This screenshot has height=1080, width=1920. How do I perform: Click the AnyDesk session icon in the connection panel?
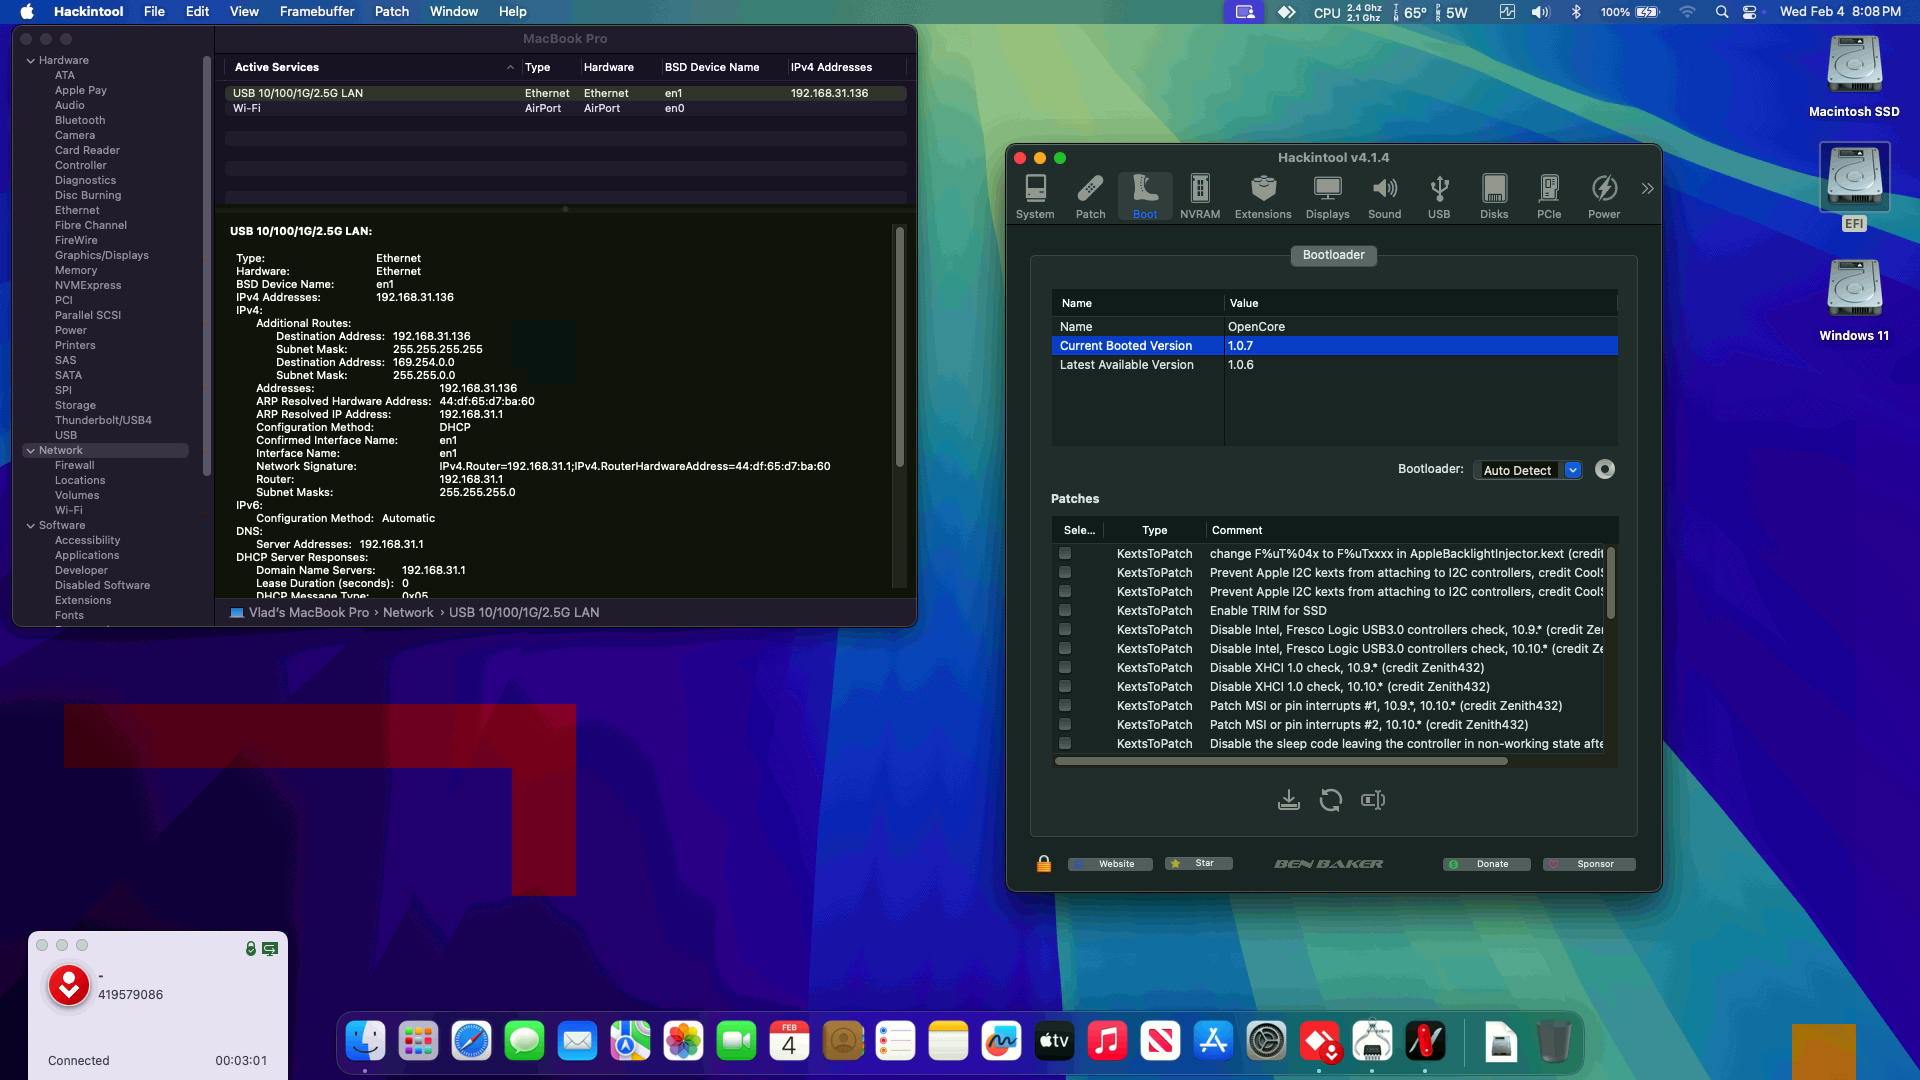69,986
